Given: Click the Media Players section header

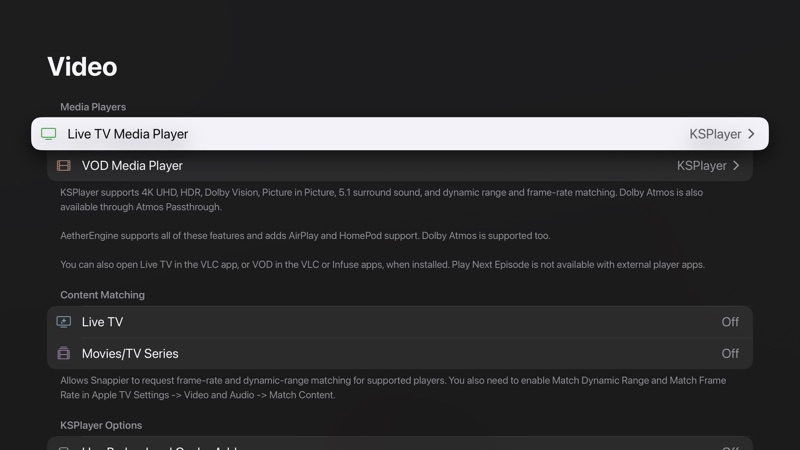Looking at the screenshot, I should pos(93,107).
